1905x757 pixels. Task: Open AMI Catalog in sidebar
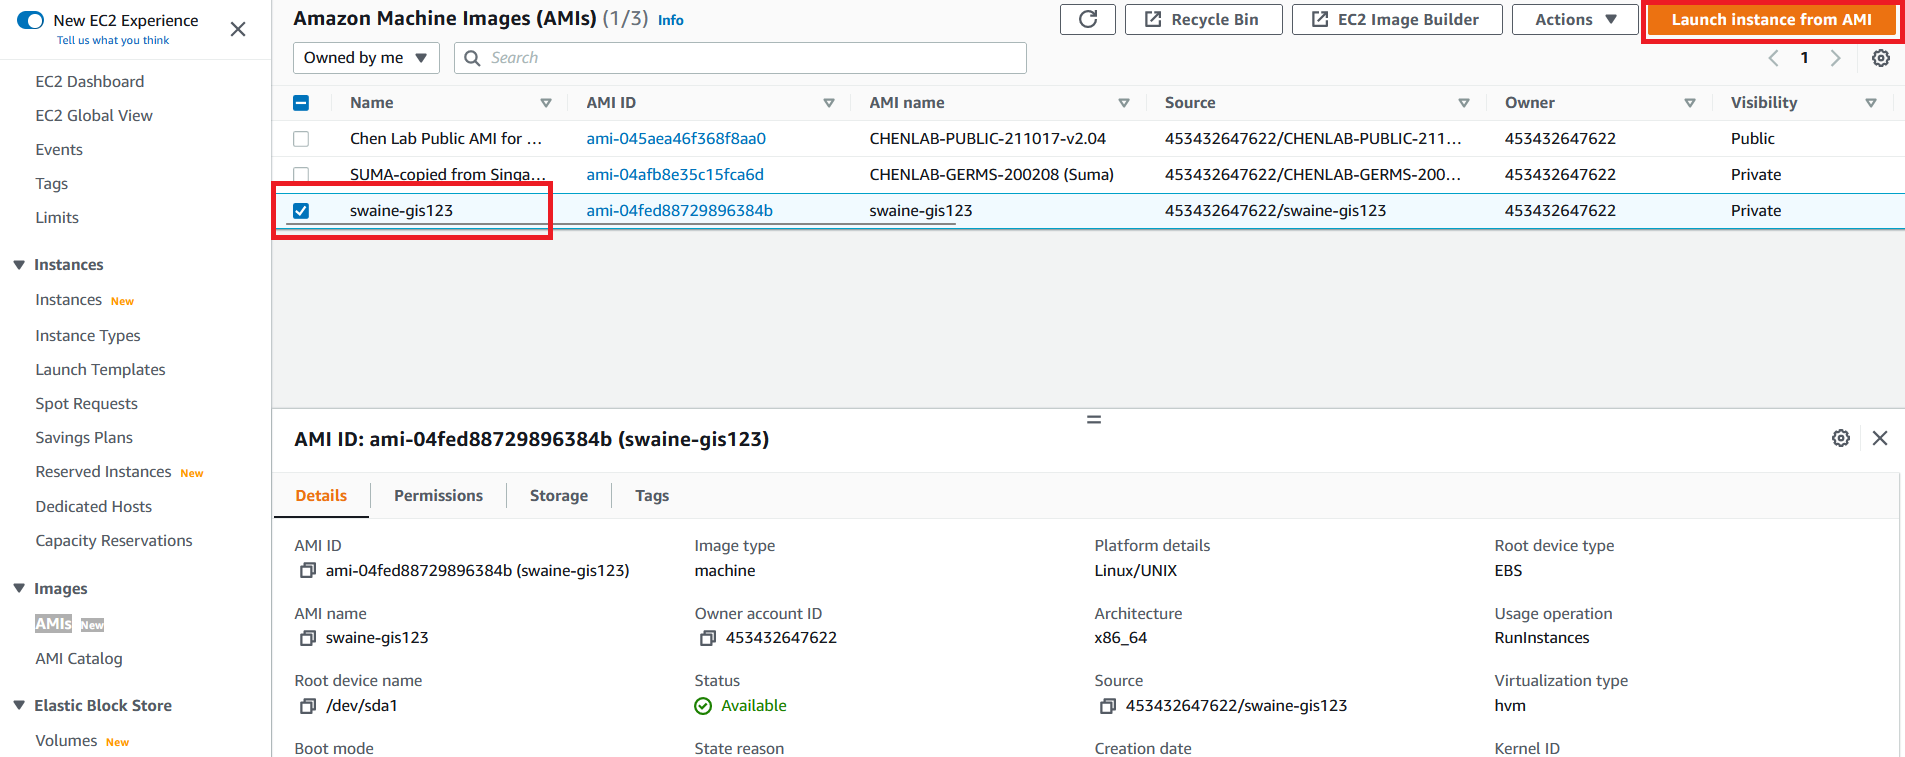click(79, 659)
